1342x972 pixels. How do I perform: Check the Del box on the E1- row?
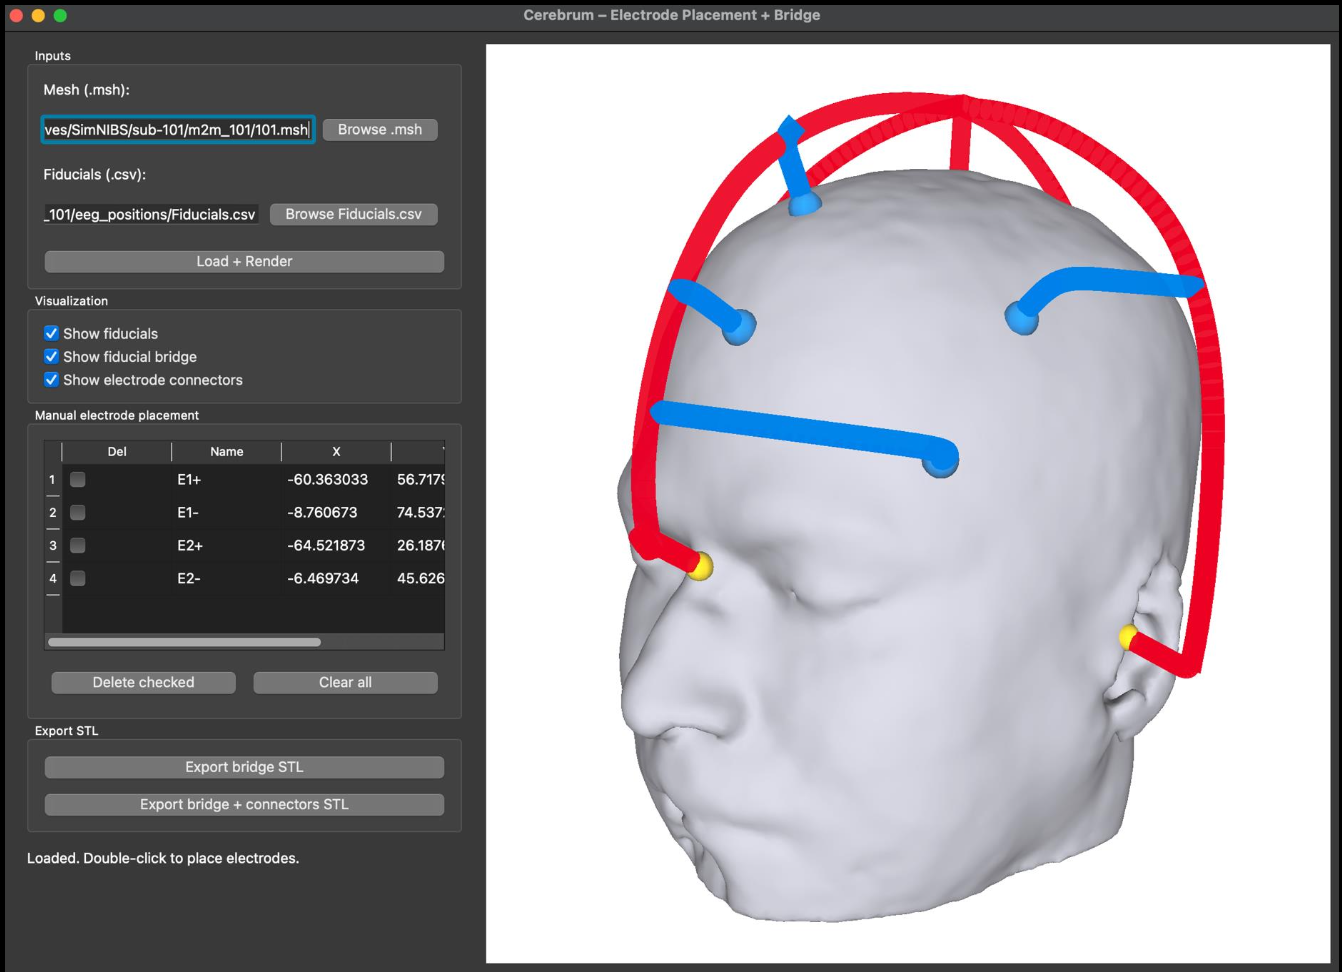coord(77,512)
